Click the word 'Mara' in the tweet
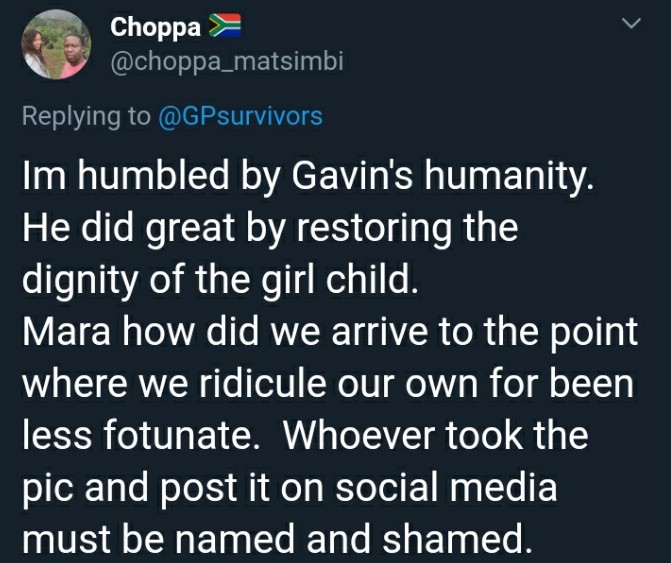Image resolution: width=671 pixels, height=563 pixels. (x=67, y=332)
